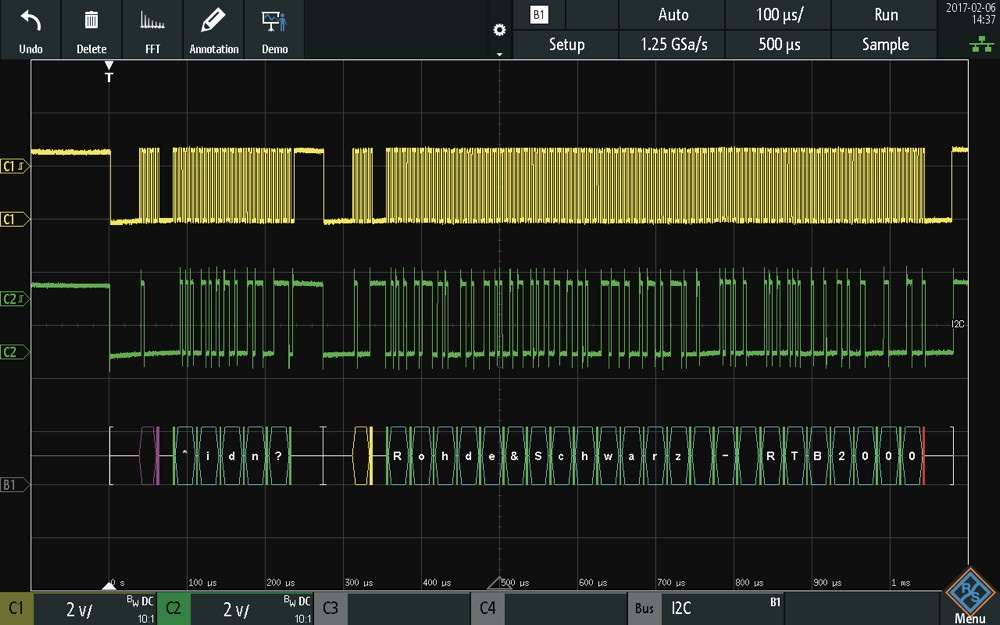Click the upper C1 trigger level marker
Viewport: 1000px width, 625px height.
click(x=14, y=166)
